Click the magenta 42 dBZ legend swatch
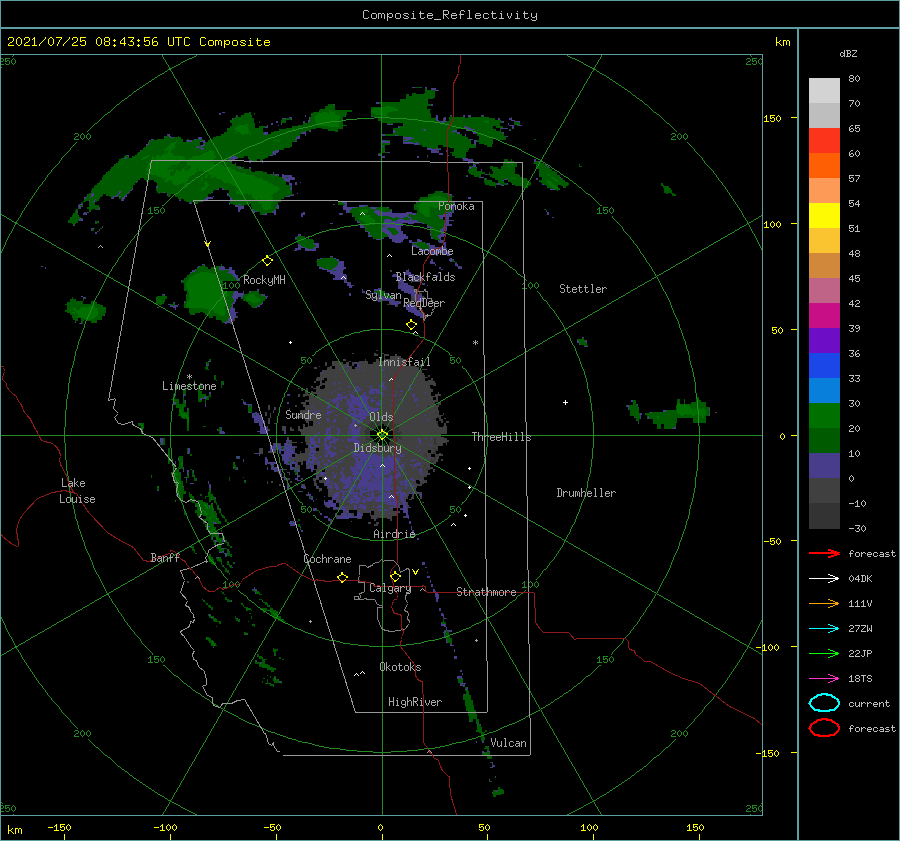The width and height of the screenshot is (900, 841). pos(824,315)
